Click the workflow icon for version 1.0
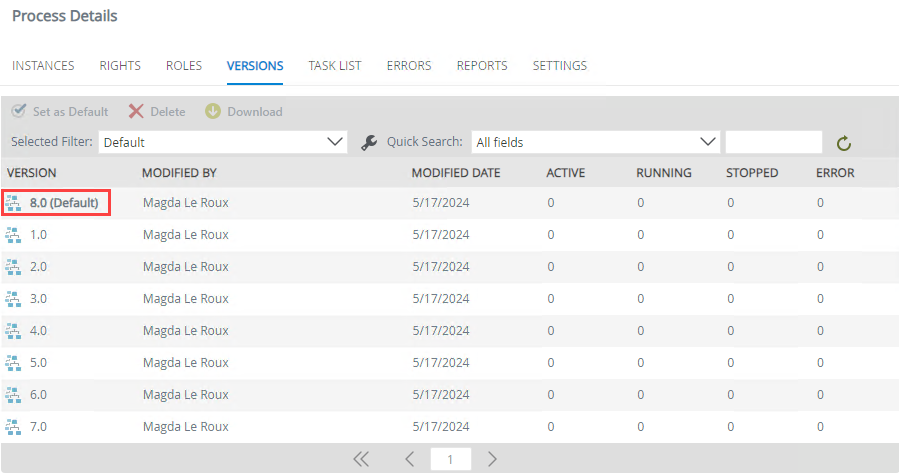 click(14, 235)
